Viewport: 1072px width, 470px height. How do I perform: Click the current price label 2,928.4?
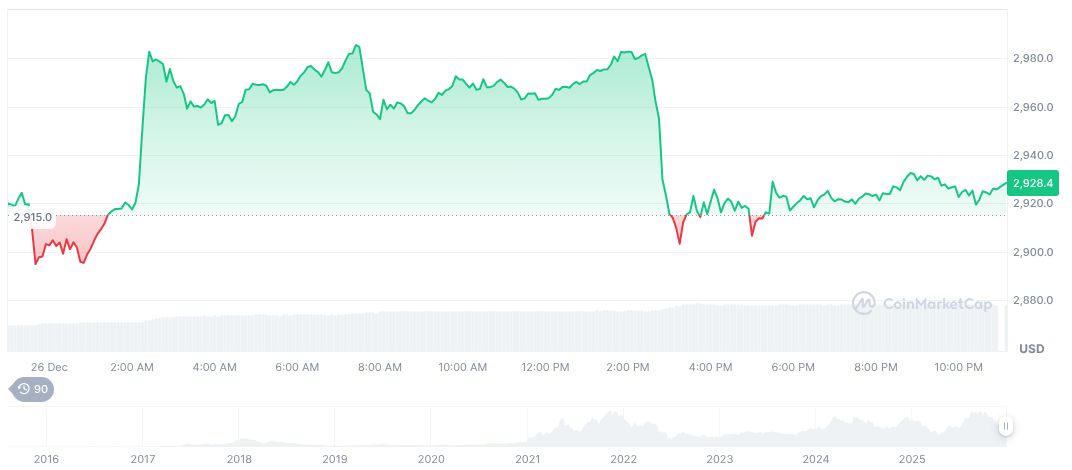tap(1031, 183)
